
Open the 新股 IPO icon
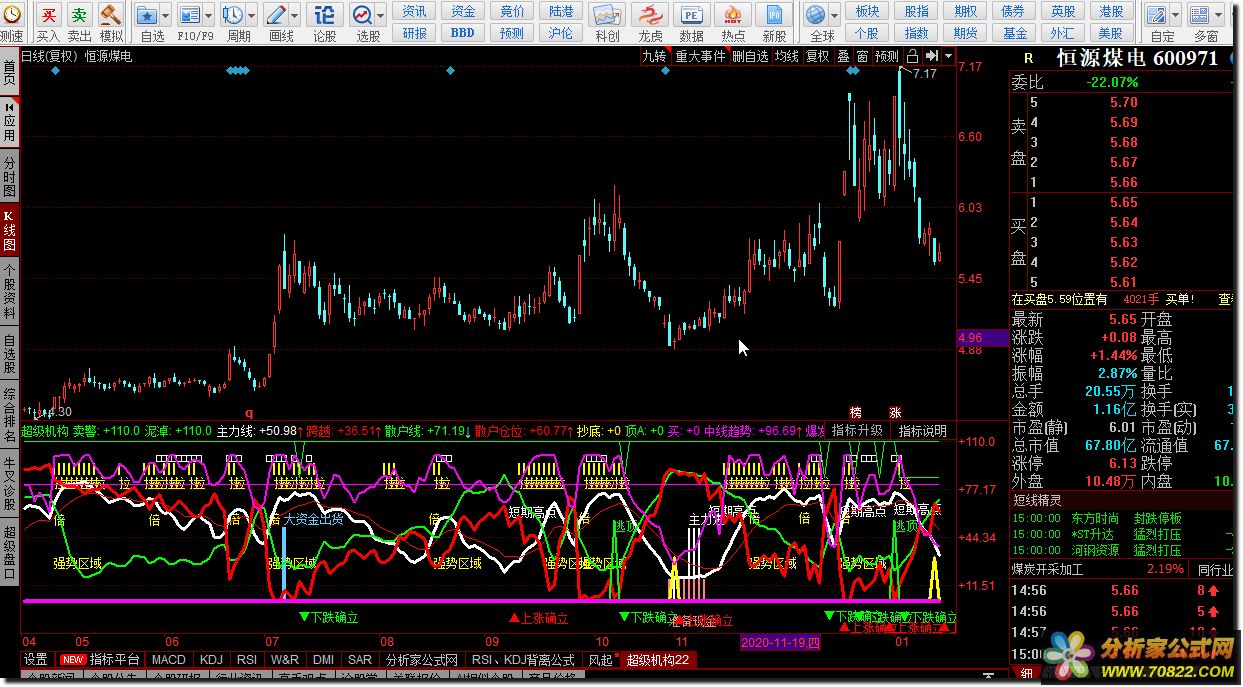coord(773,16)
